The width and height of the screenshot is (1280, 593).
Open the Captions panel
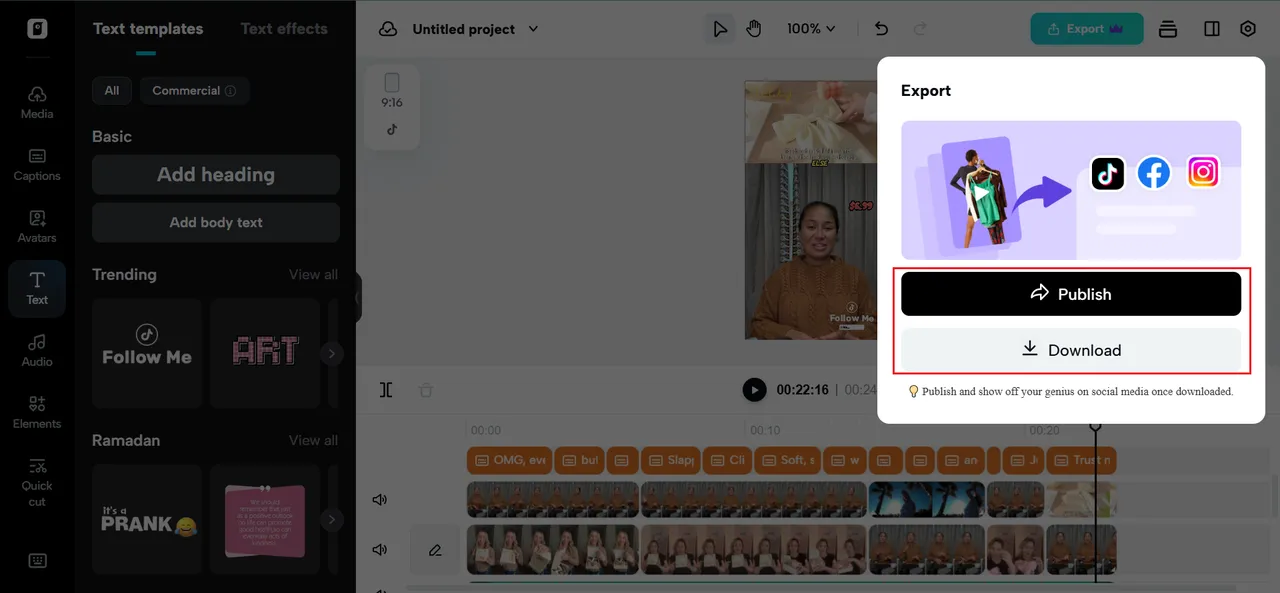37,164
